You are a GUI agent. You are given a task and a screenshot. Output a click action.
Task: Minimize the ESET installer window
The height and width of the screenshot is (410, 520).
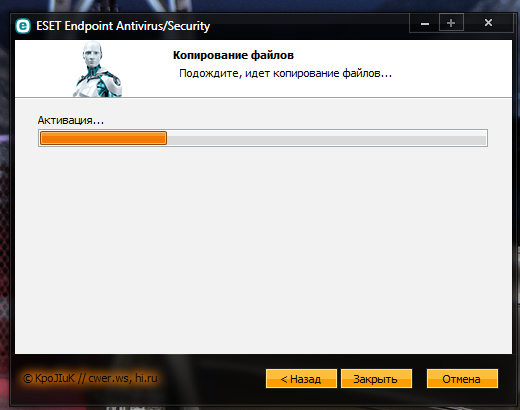coord(425,23)
